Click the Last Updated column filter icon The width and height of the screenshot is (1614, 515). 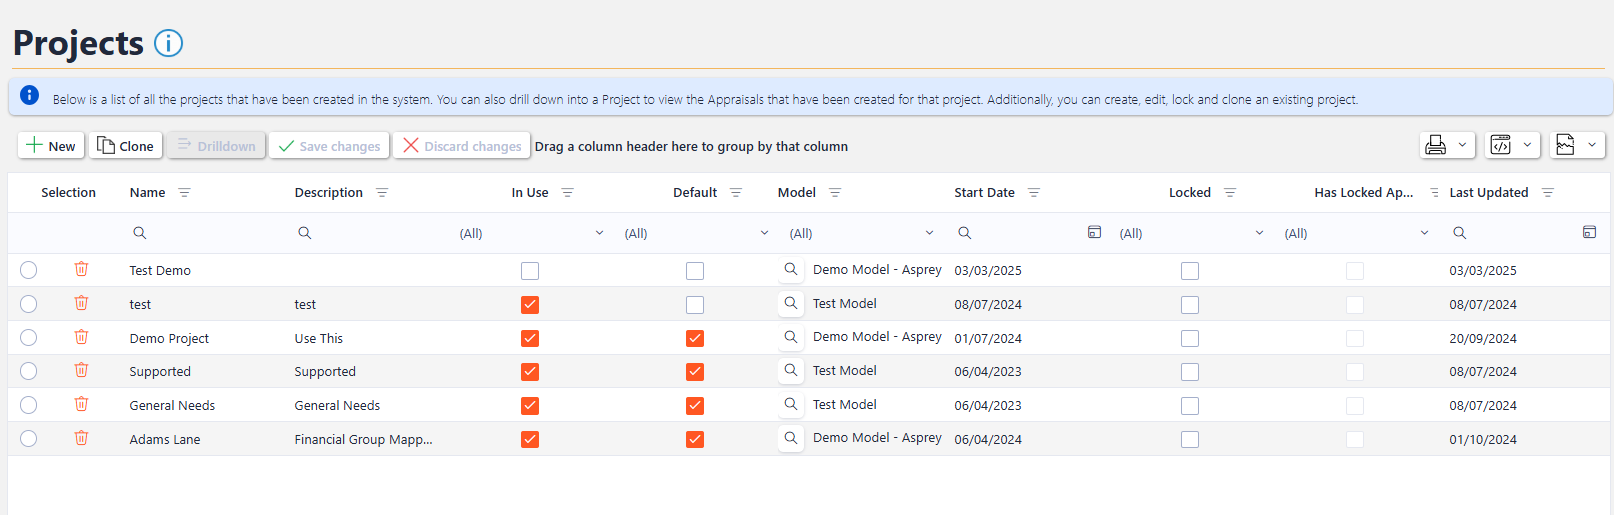pos(1547,193)
